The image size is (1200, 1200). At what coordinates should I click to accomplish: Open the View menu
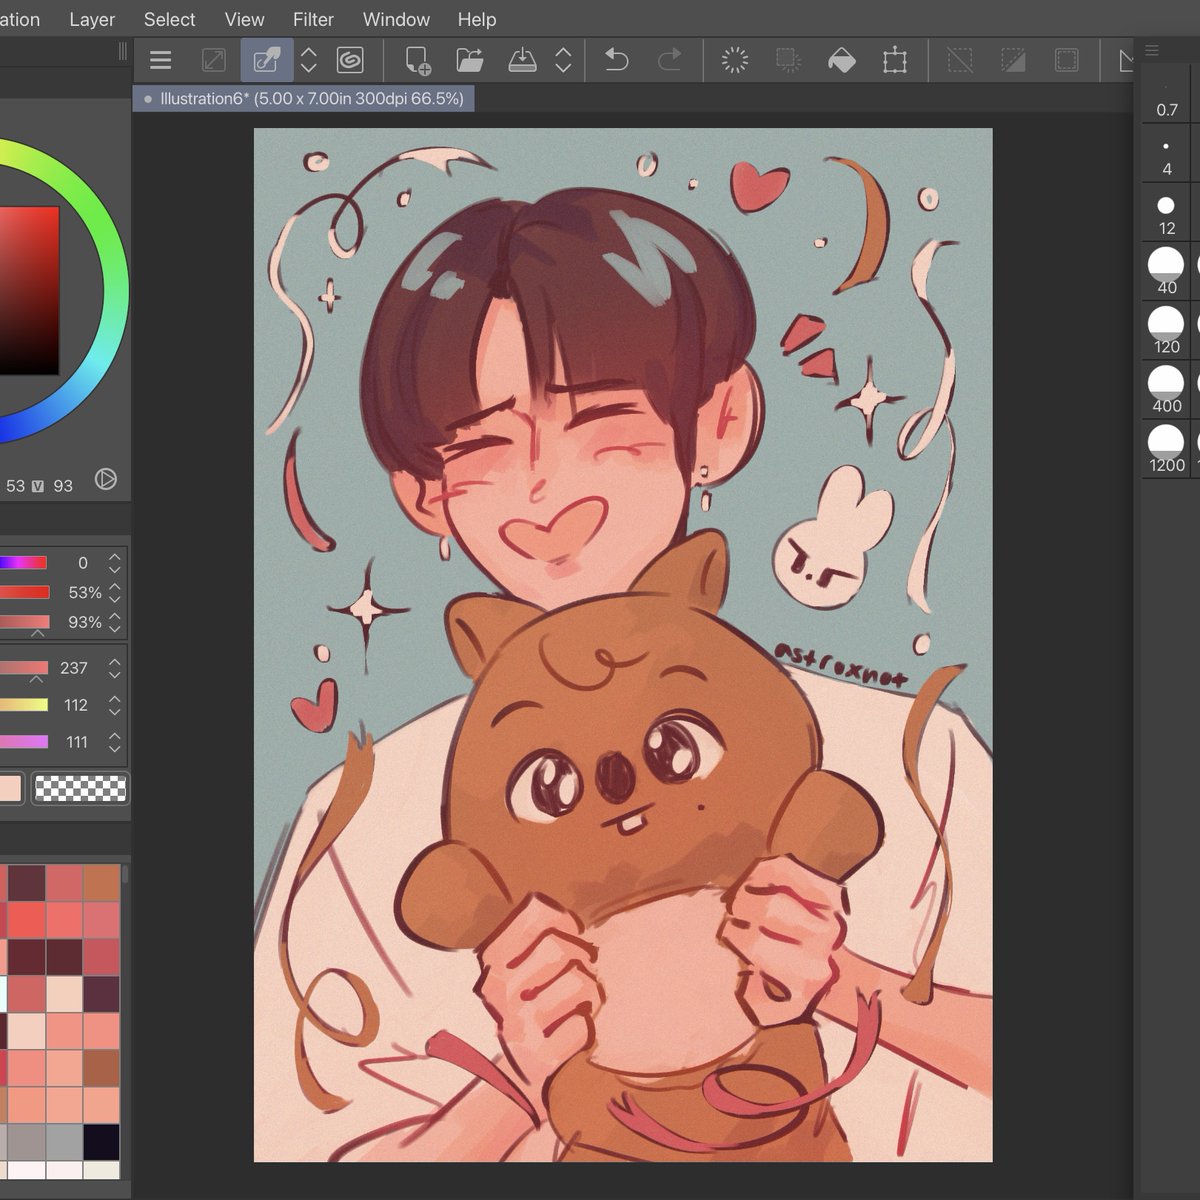(x=244, y=19)
